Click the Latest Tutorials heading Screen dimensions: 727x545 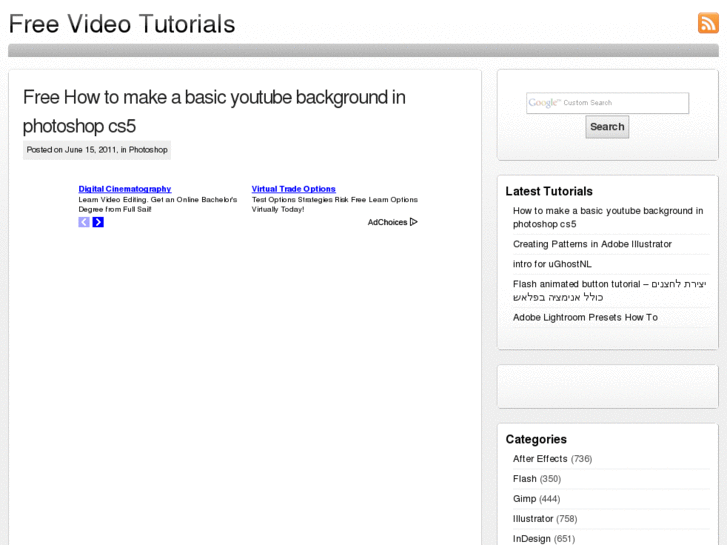coord(549,191)
